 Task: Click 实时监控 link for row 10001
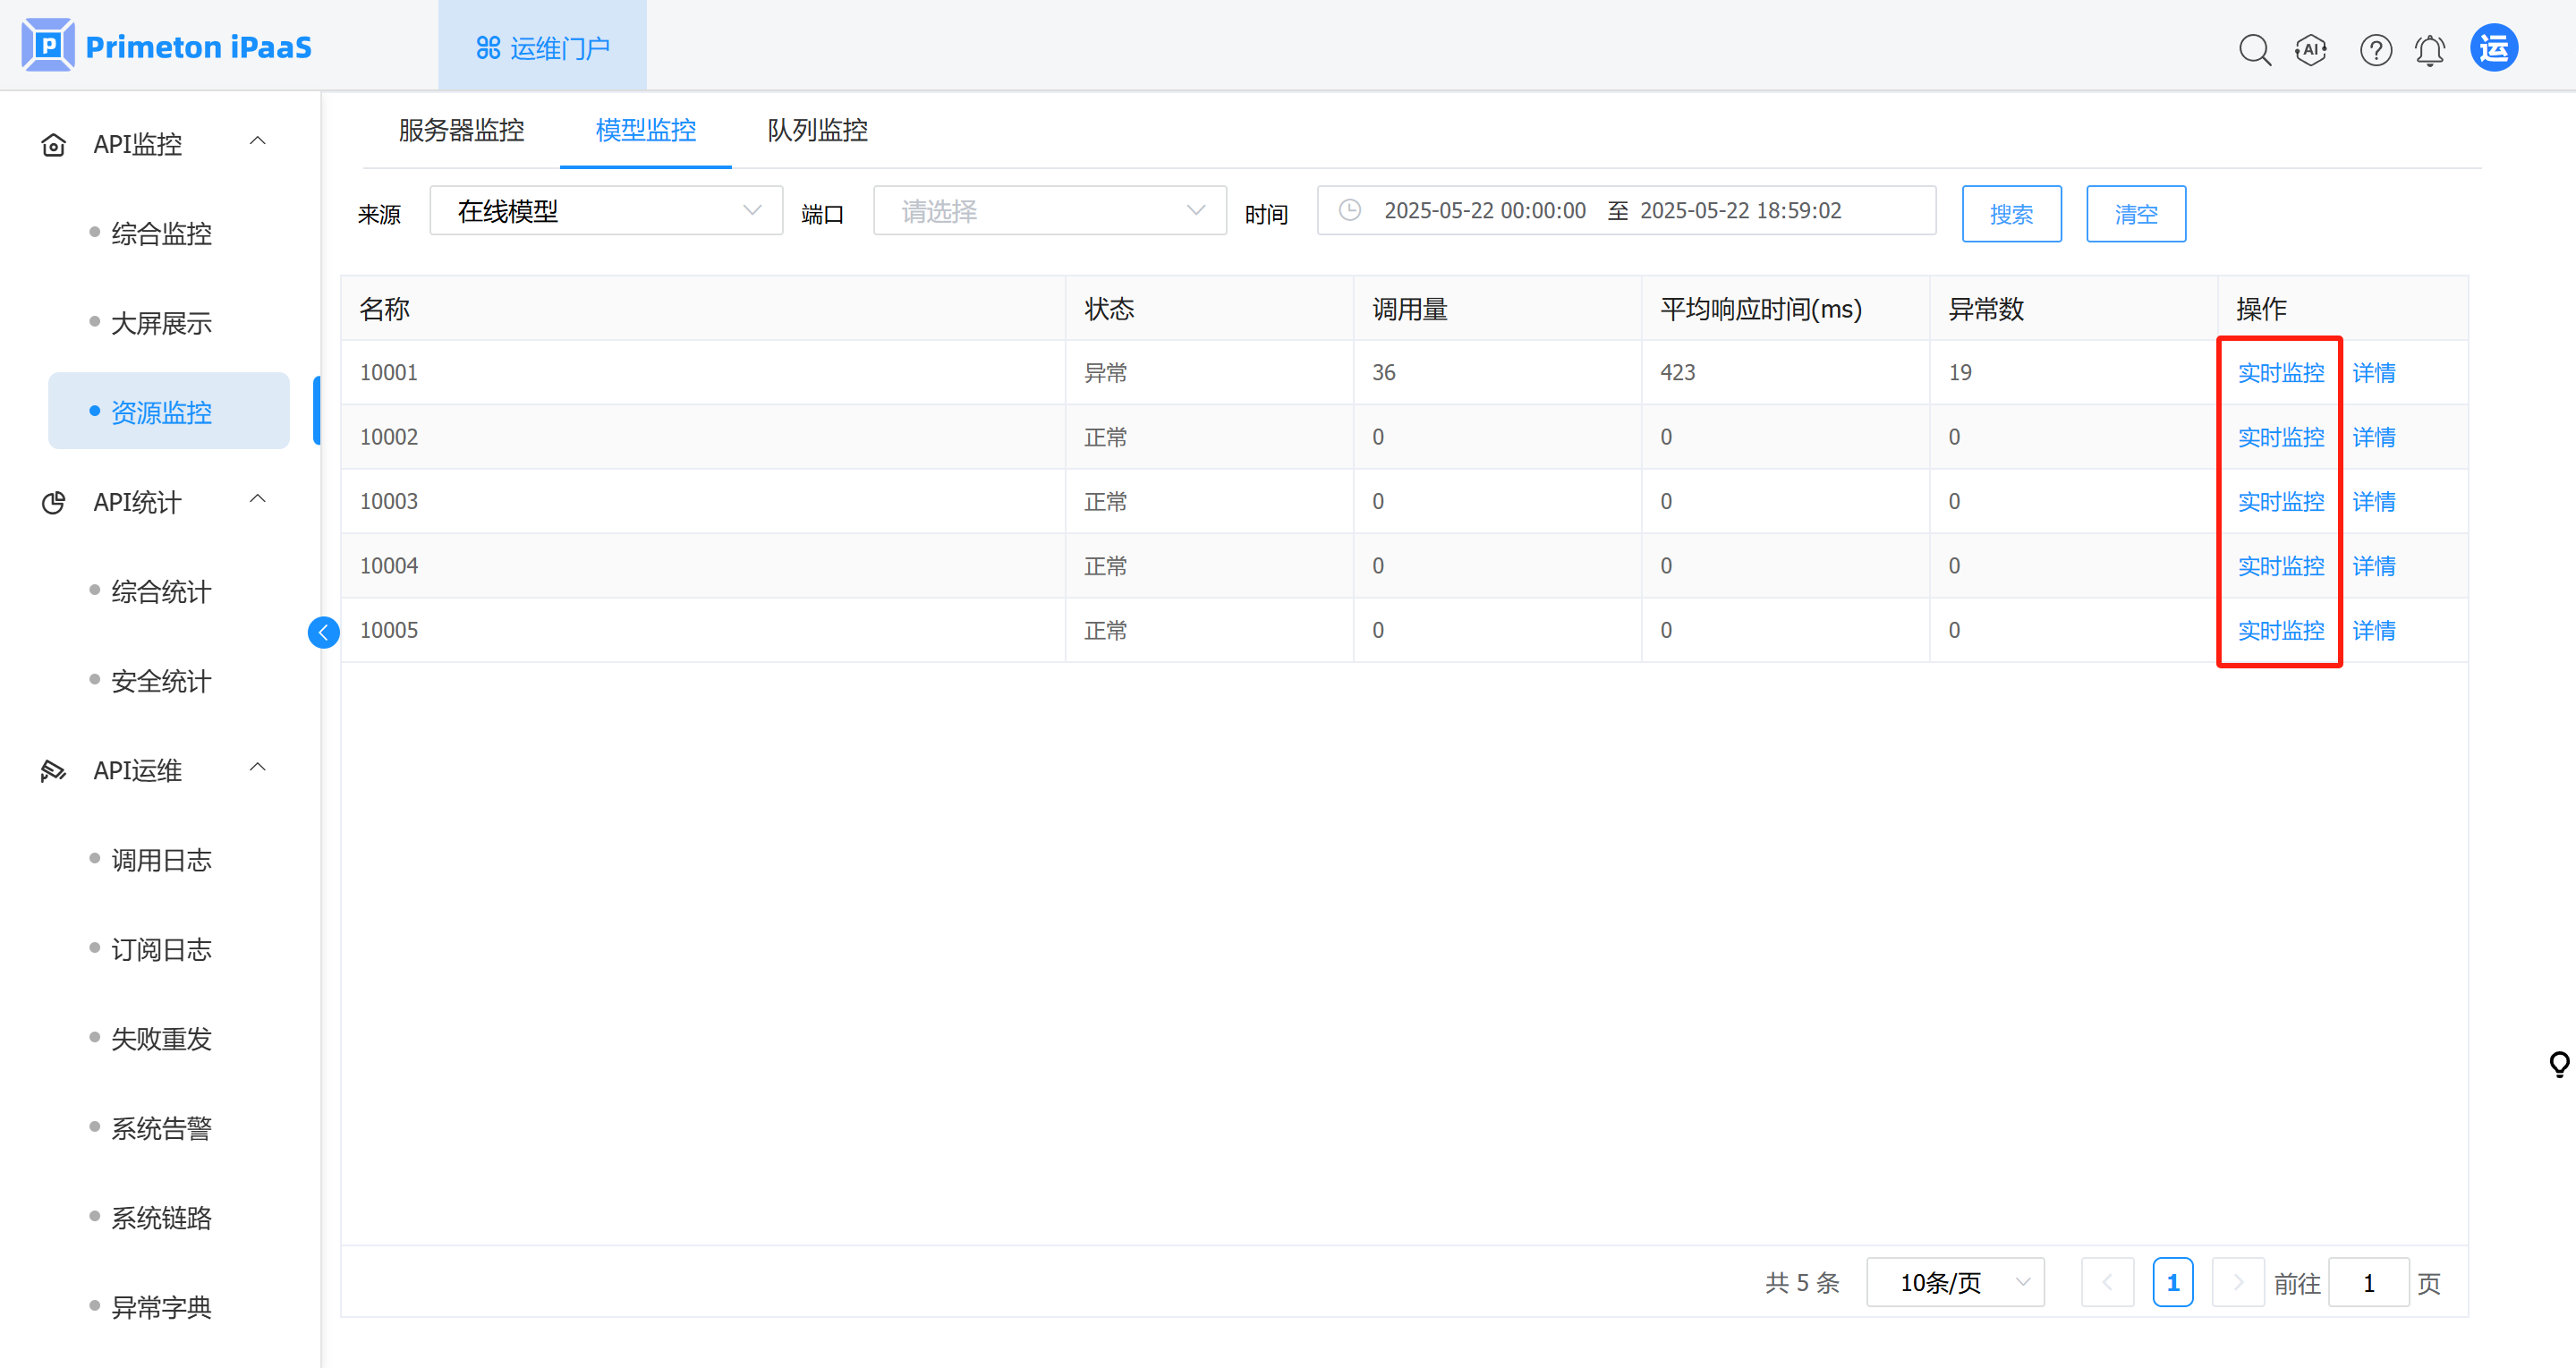[2280, 373]
